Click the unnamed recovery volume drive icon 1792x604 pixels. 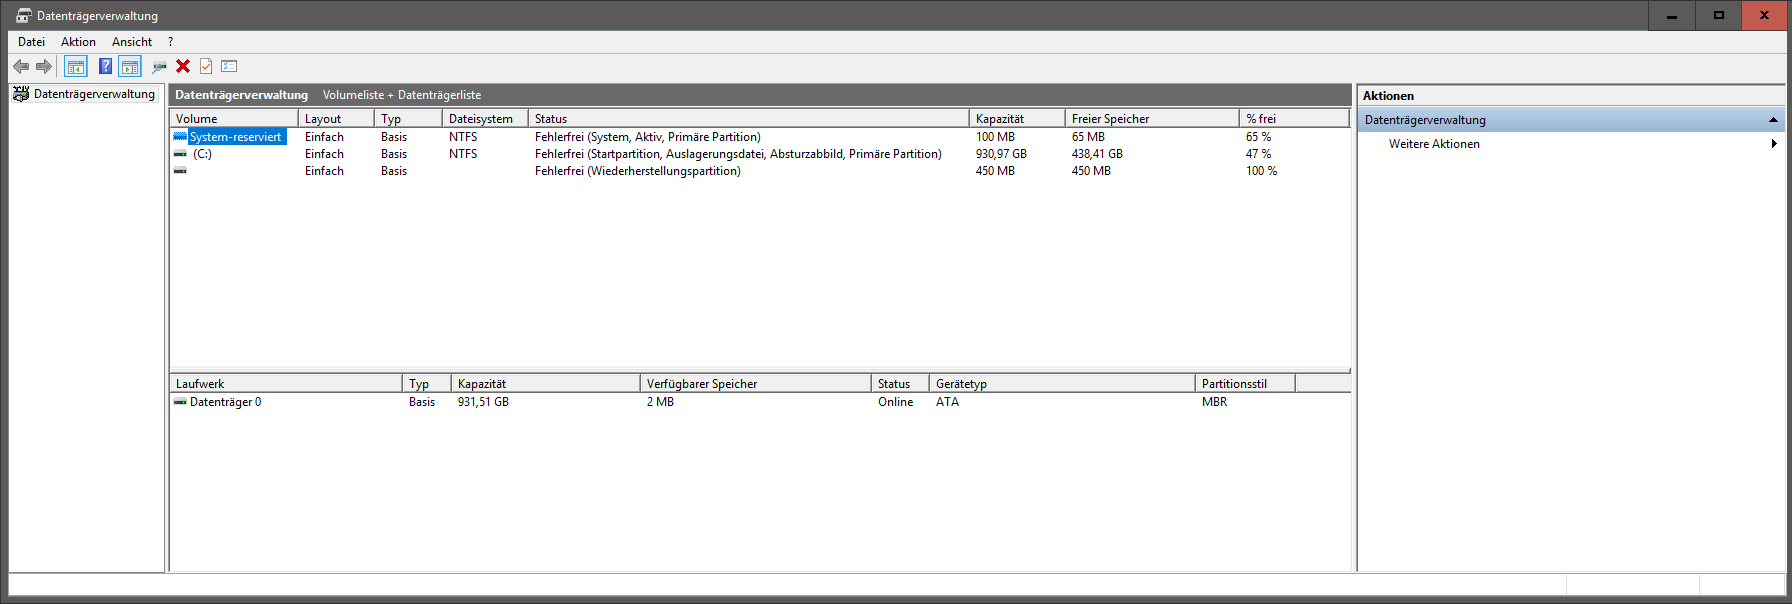(180, 171)
